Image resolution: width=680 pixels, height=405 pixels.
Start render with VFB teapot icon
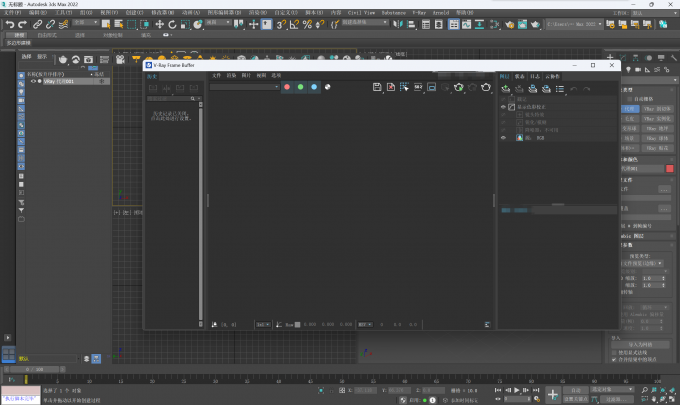click(486, 87)
